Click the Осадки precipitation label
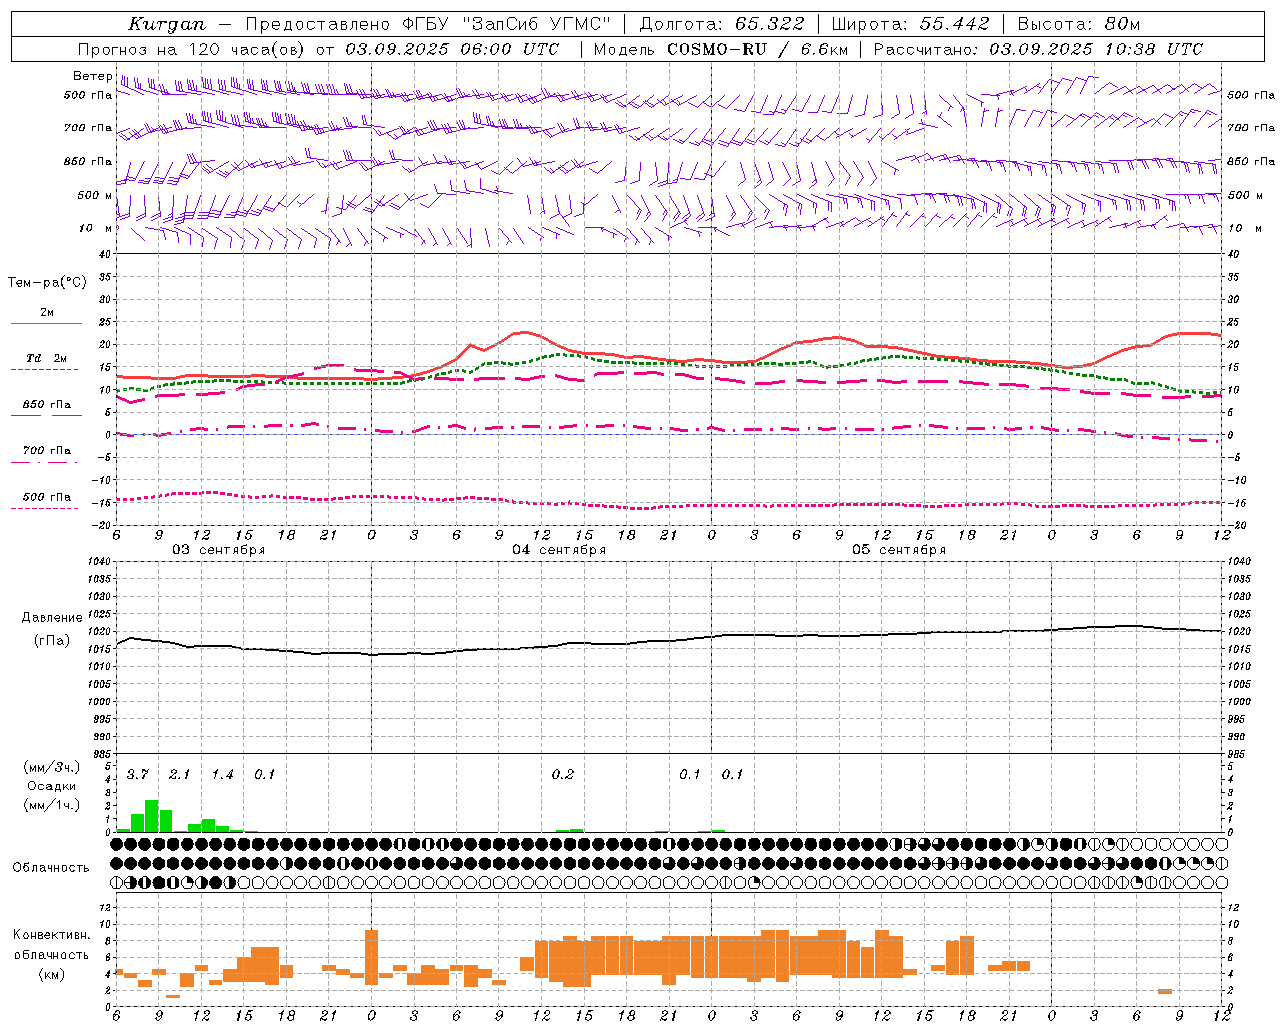Image resolution: width=1280 pixels, height=1024 pixels. (x=52, y=786)
